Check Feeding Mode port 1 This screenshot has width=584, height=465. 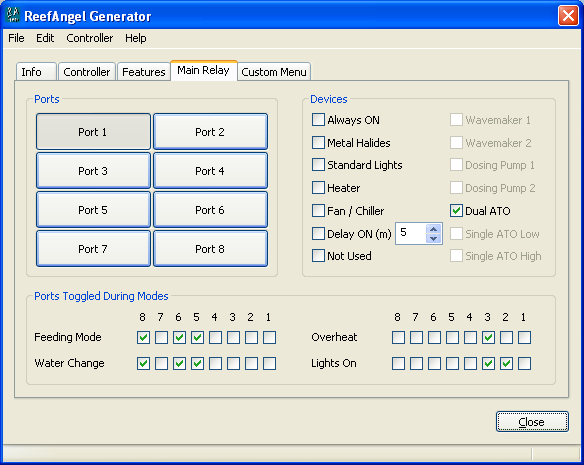coord(269,338)
